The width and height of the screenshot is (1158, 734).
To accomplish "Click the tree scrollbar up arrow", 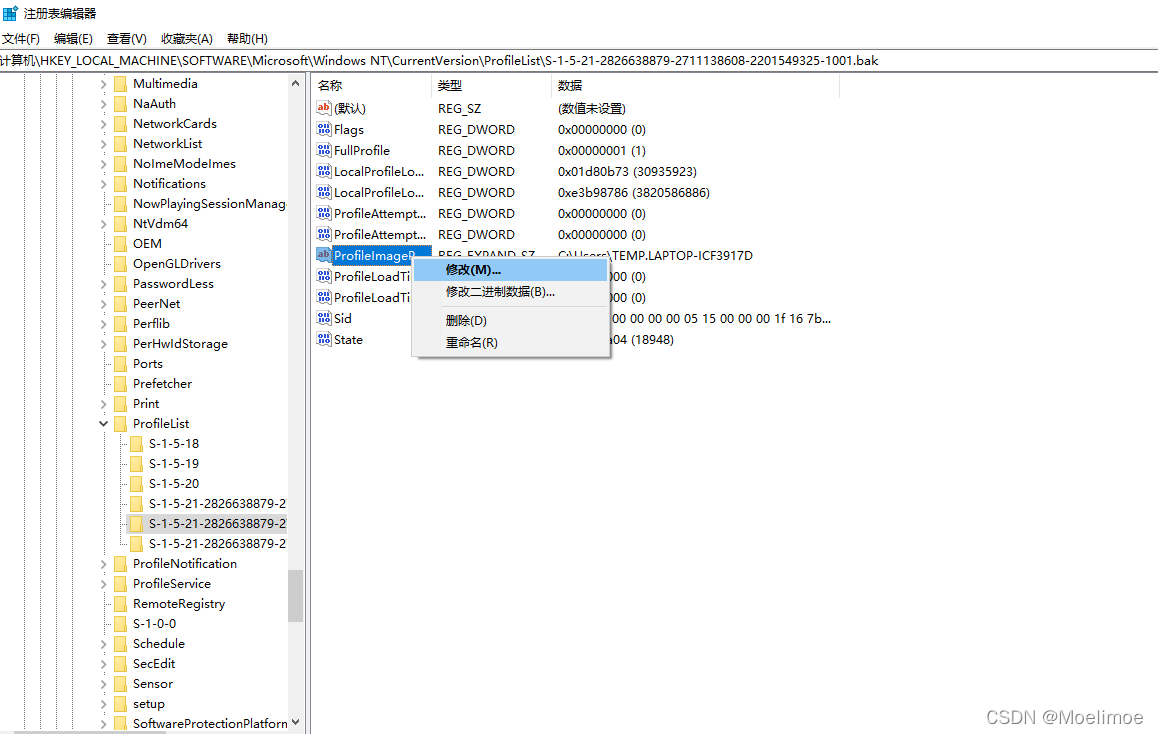I will tap(295, 83).
